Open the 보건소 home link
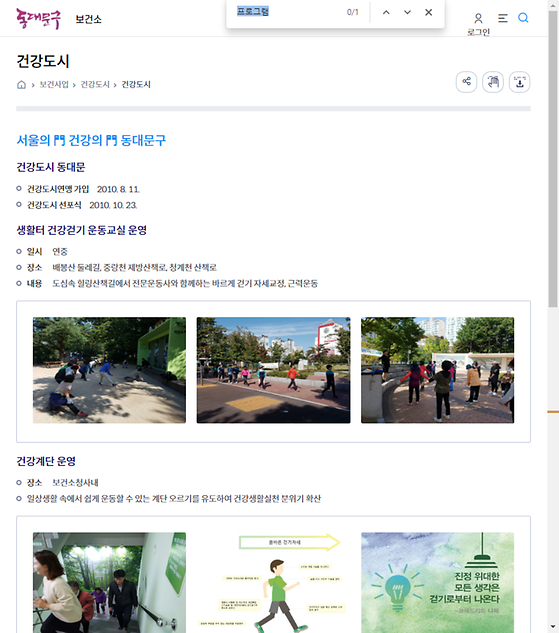This screenshot has width=559, height=633. (88, 19)
